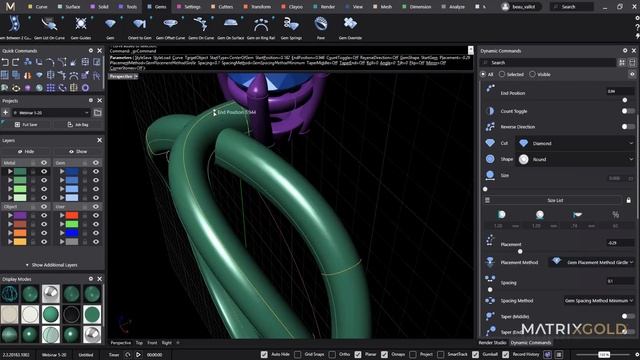Click the Gem tool in the ribbon

coord(110,28)
